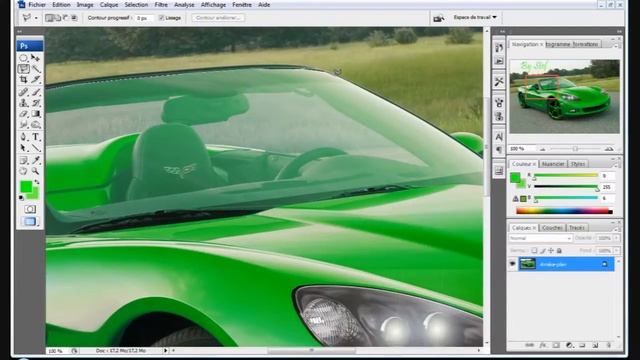This screenshot has width=640, height=360.
Task: Select the Zoom tool
Action: (x=36, y=171)
